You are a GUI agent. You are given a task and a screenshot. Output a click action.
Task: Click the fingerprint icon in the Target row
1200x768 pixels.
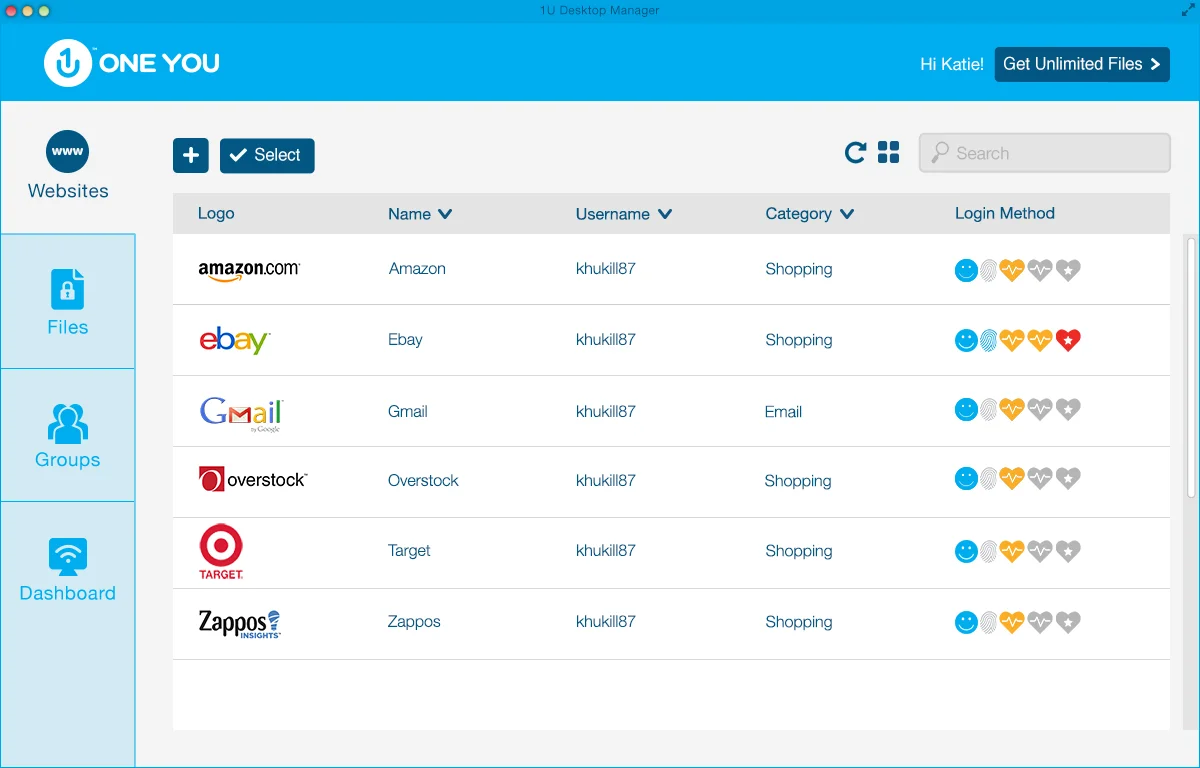(989, 551)
